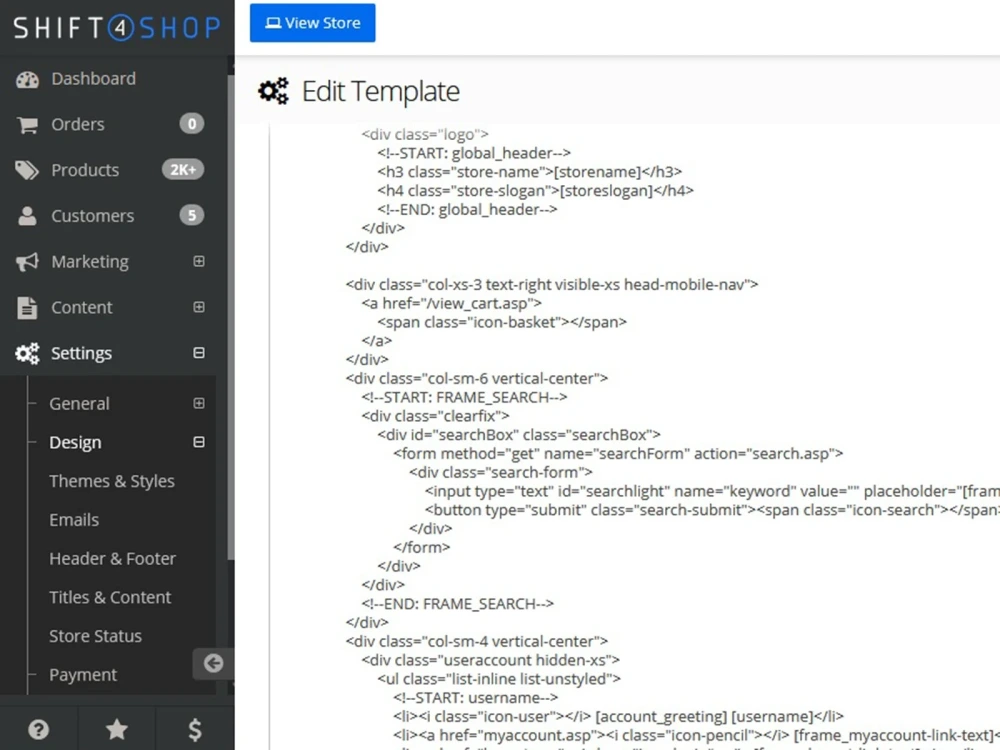Open help via question mark icon
Viewport: 1000px width, 750px height.
point(38,729)
